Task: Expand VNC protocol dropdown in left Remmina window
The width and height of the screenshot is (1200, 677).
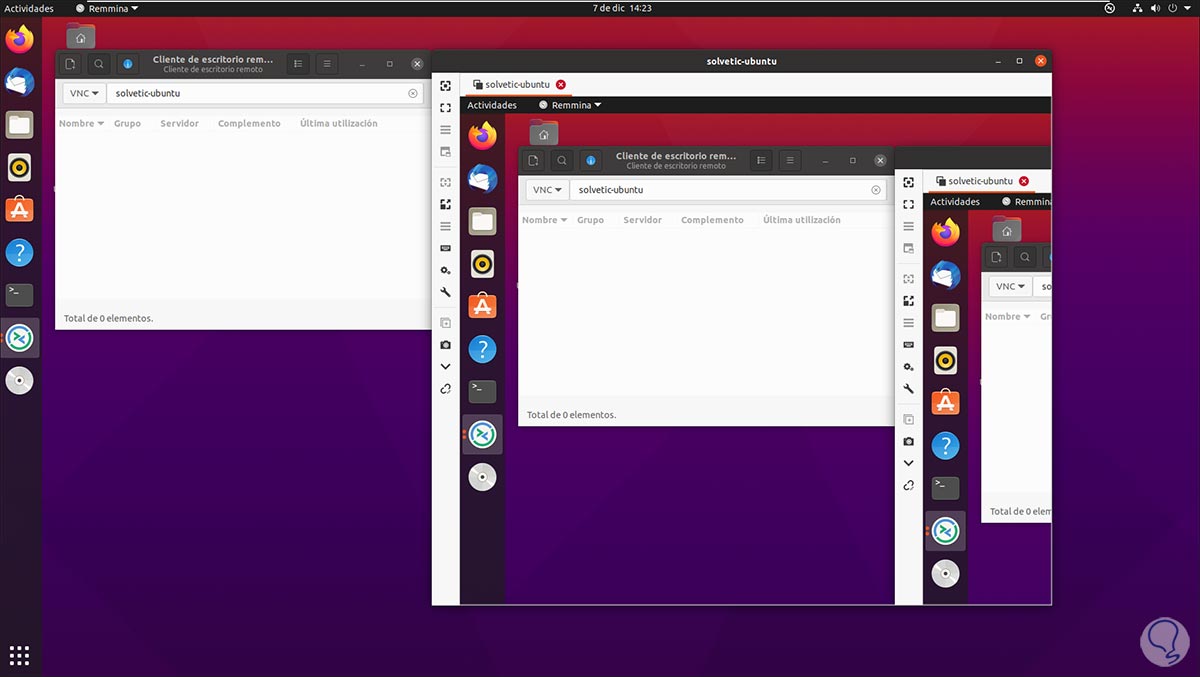Action: pyautogui.click(x=84, y=93)
